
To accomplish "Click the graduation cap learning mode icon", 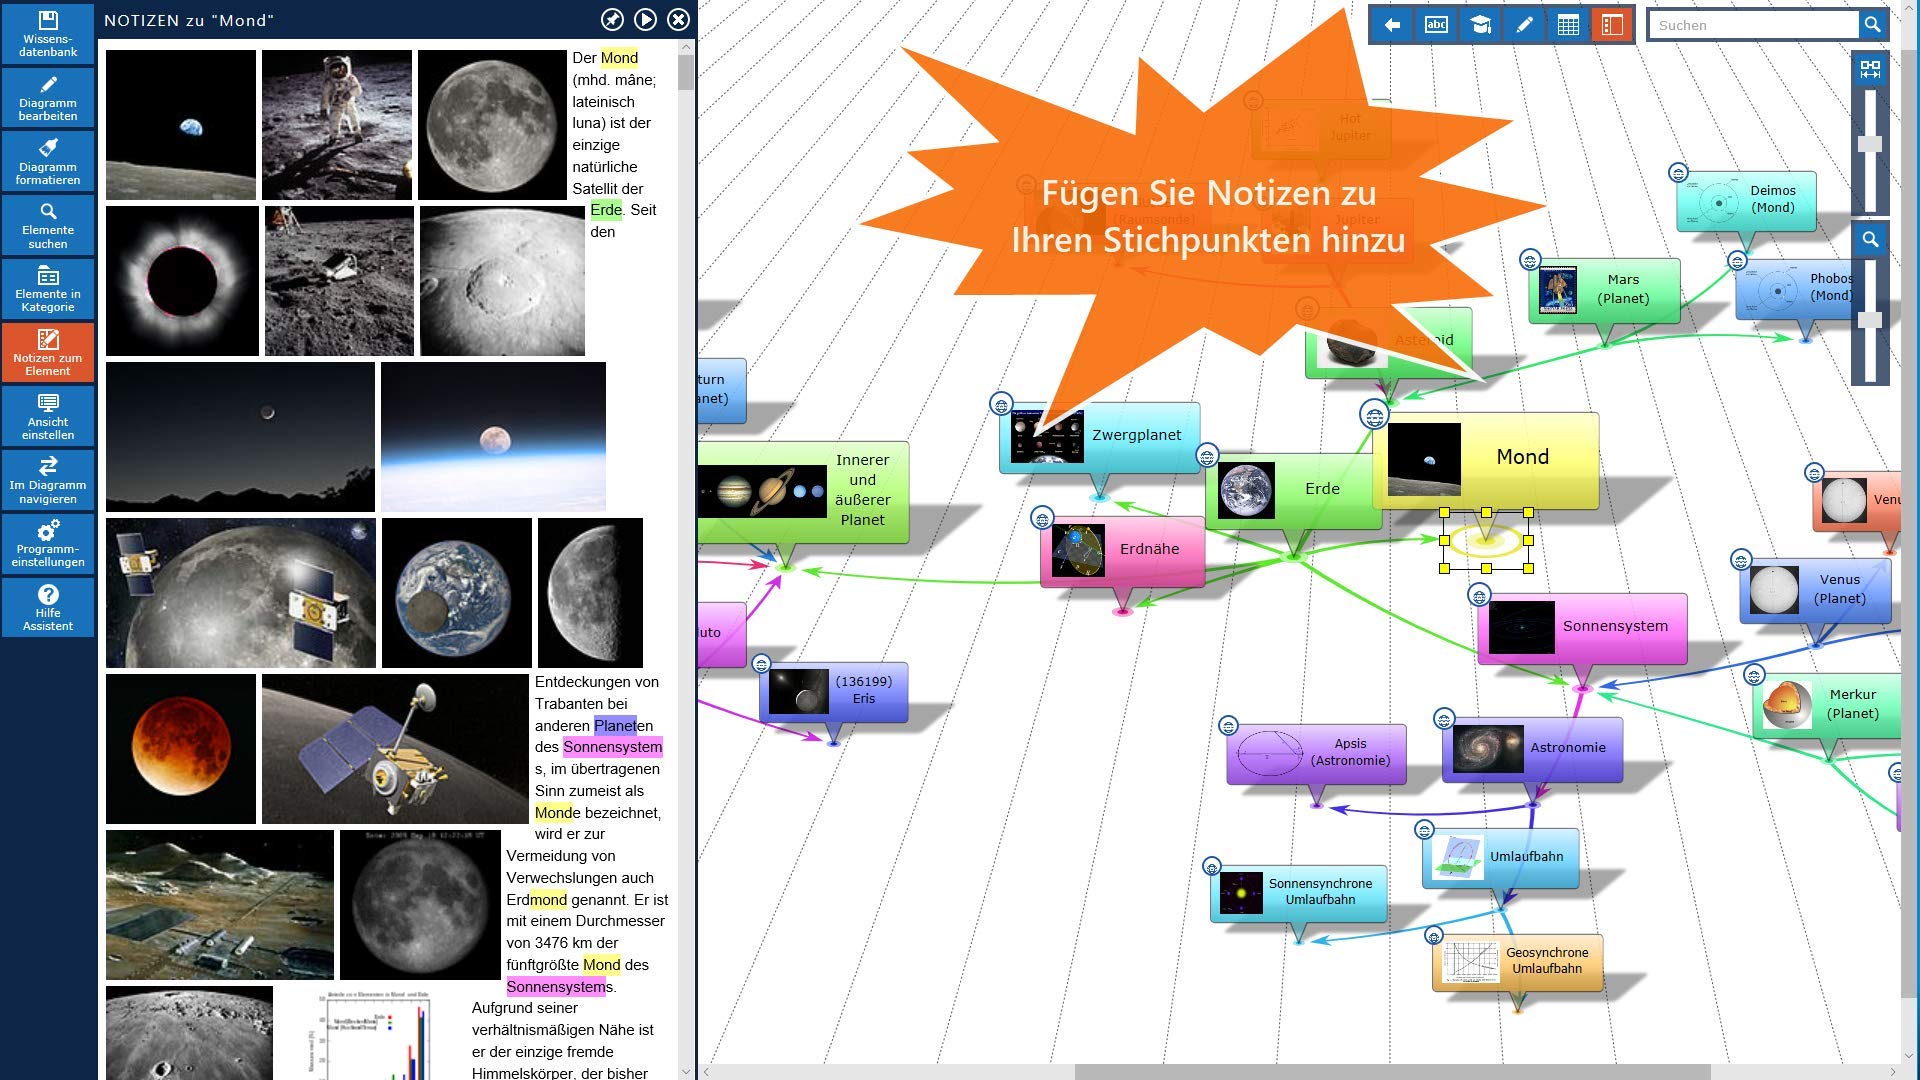I will tap(1478, 25).
